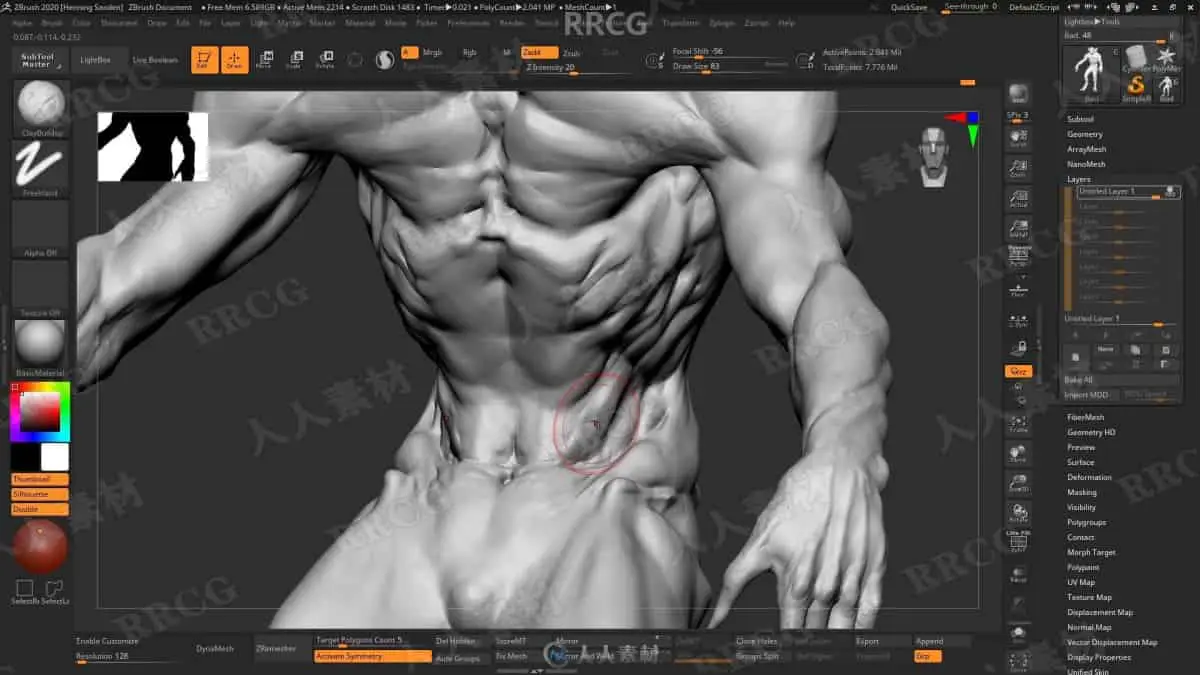Open the Help menu
The width and height of the screenshot is (1200, 675).
coord(787,22)
